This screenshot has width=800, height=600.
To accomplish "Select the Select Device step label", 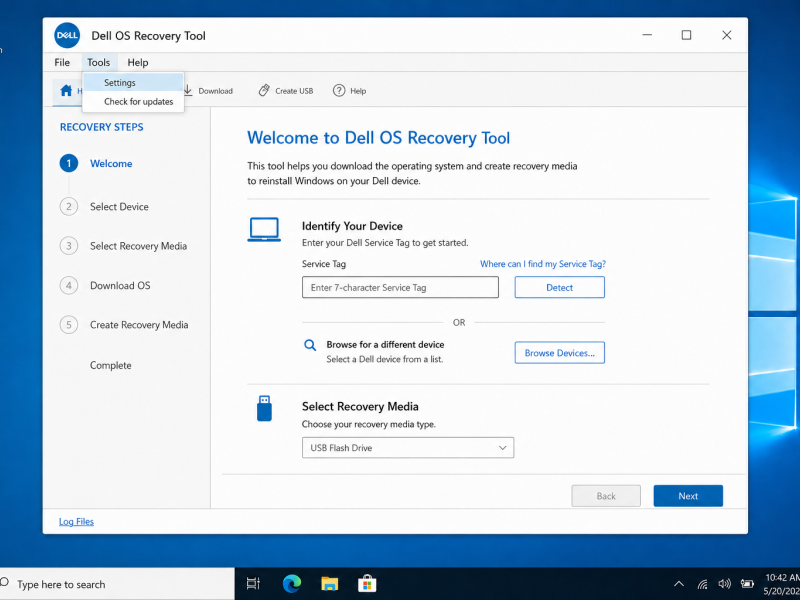I will pyautogui.click(x=119, y=207).
